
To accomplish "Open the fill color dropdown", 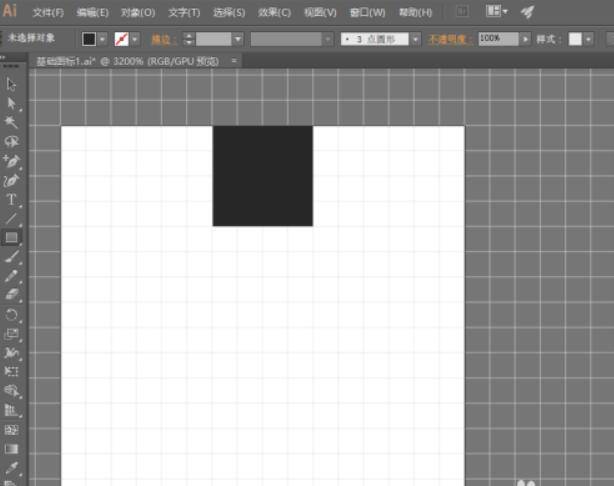I will pyautogui.click(x=103, y=39).
